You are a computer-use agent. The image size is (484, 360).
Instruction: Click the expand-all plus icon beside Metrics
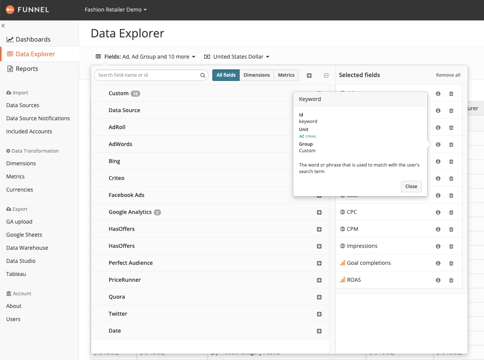pyautogui.click(x=309, y=76)
